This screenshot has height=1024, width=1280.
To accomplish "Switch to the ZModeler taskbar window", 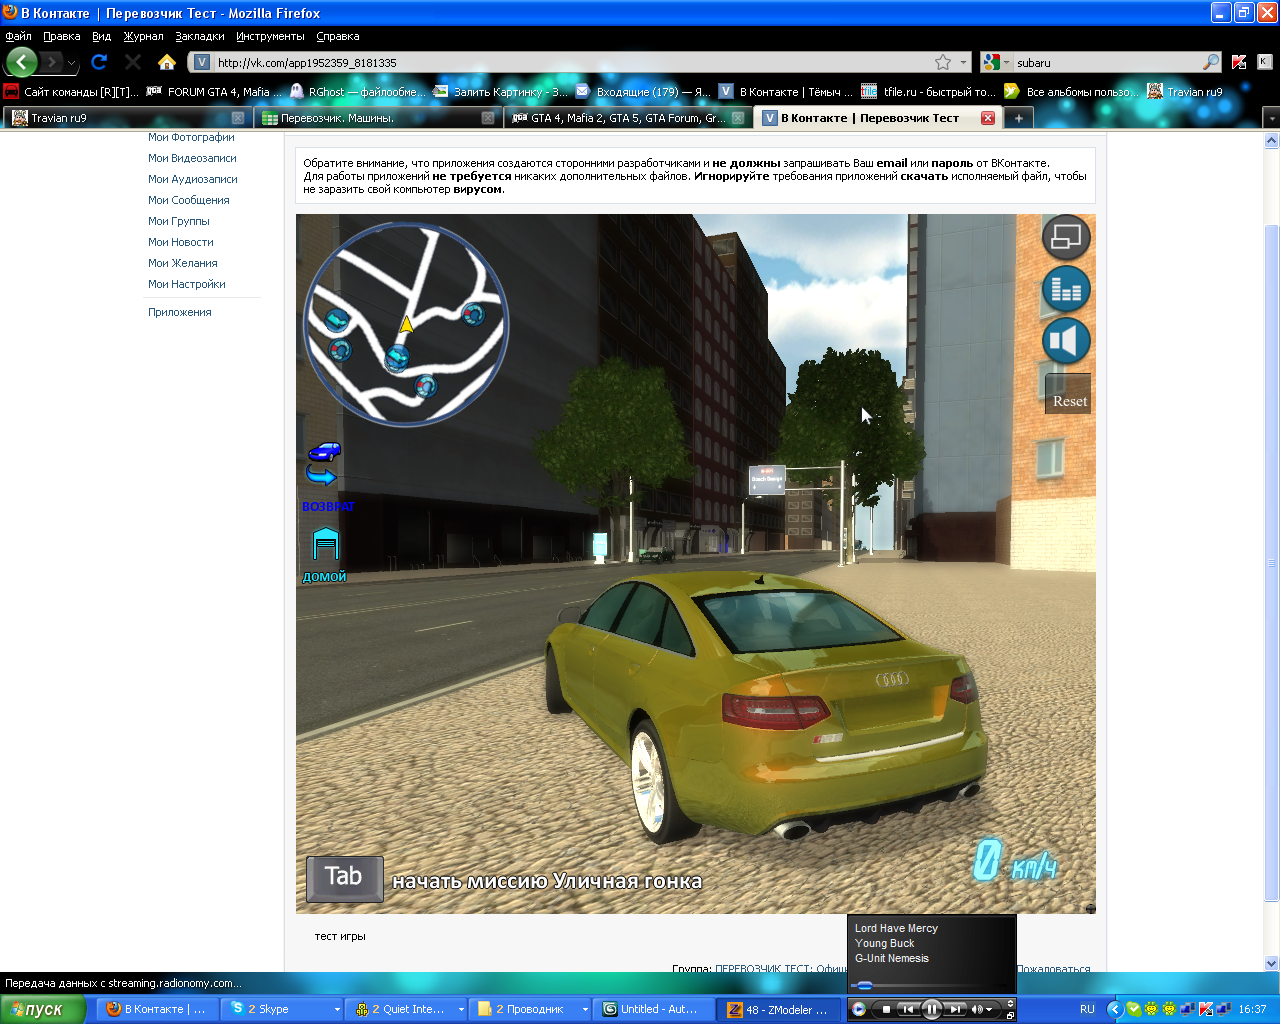I will 780,1009.
